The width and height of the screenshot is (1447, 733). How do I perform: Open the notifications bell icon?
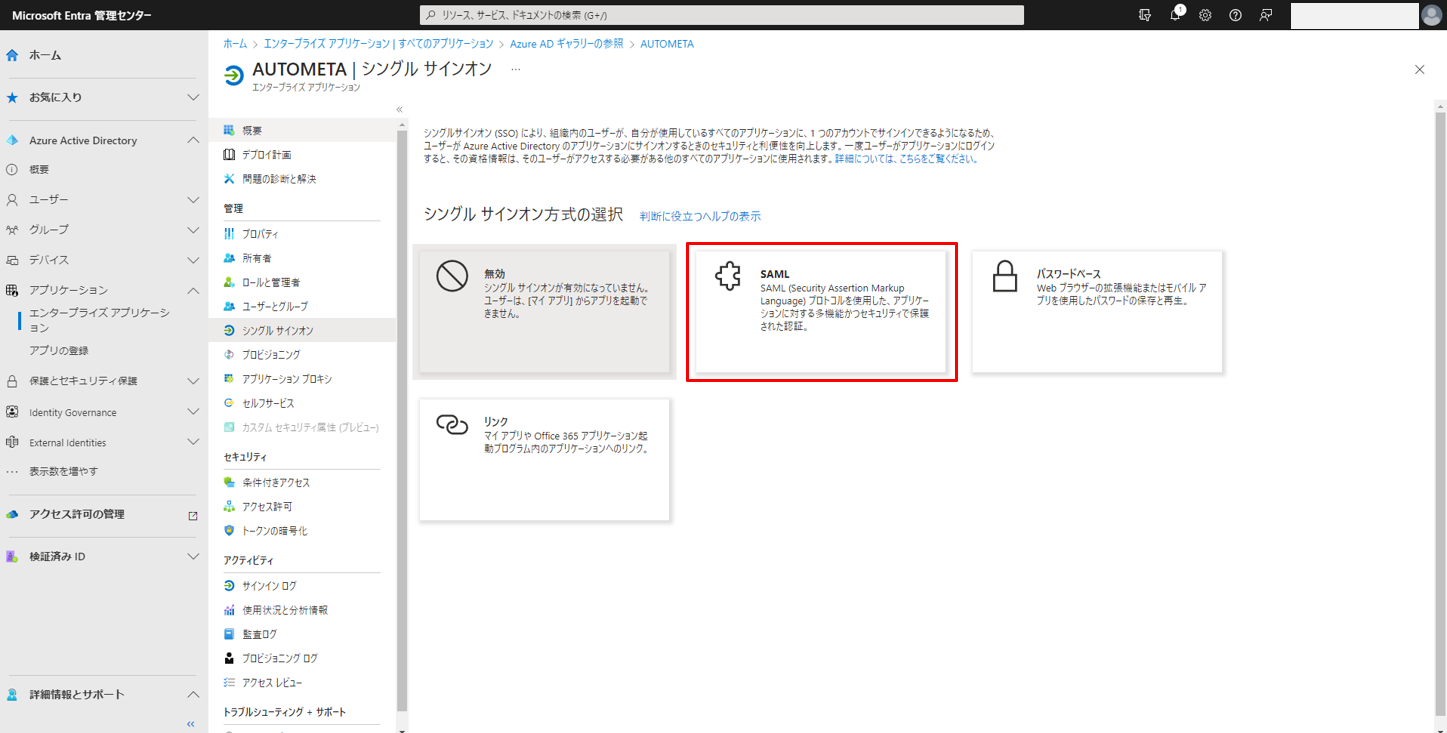coord(1176,15)
